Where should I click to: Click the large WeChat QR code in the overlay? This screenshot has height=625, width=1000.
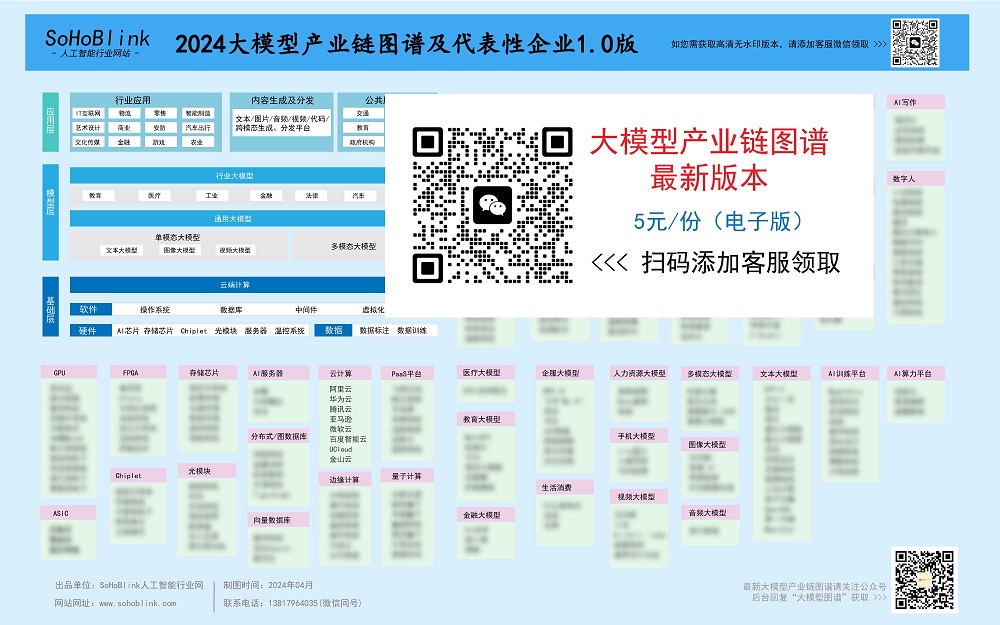coord(492,205)
